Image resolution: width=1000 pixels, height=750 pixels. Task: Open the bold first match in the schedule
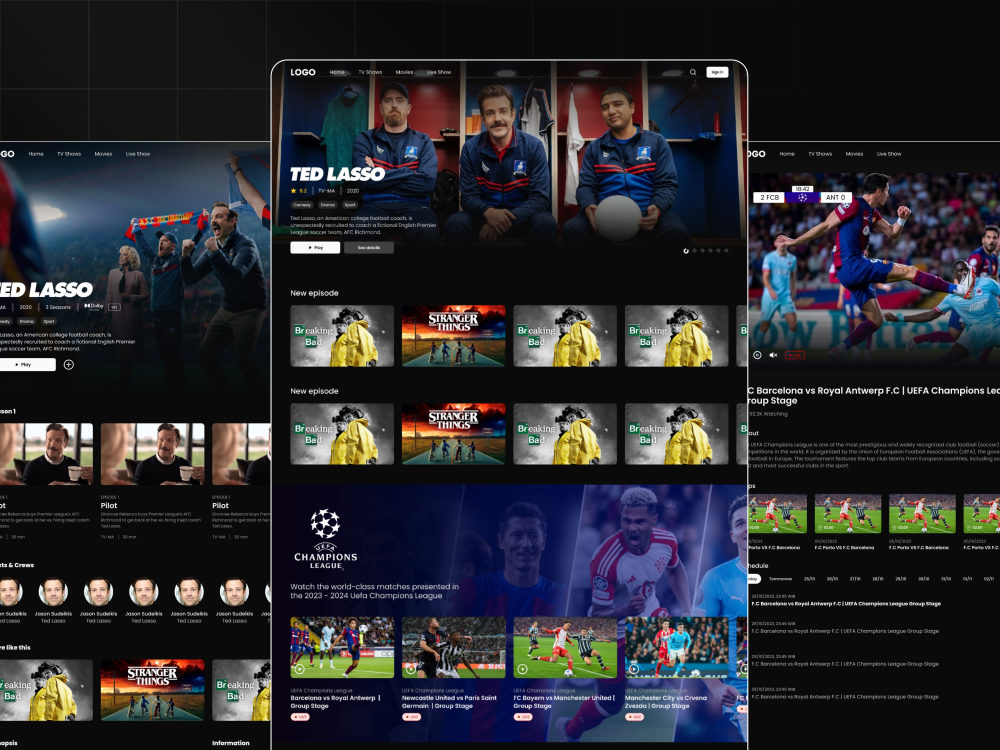point(846,603)
